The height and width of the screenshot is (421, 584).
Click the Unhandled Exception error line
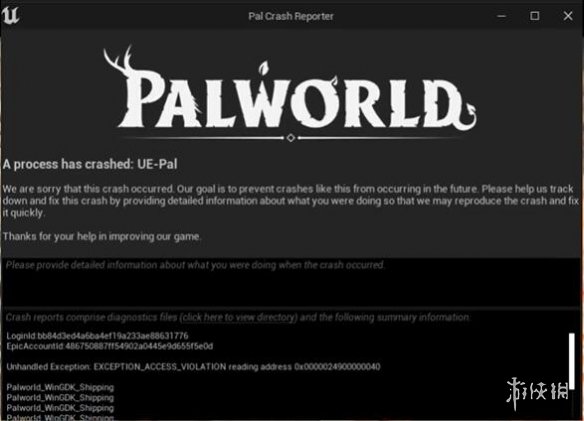click(193, 367)
